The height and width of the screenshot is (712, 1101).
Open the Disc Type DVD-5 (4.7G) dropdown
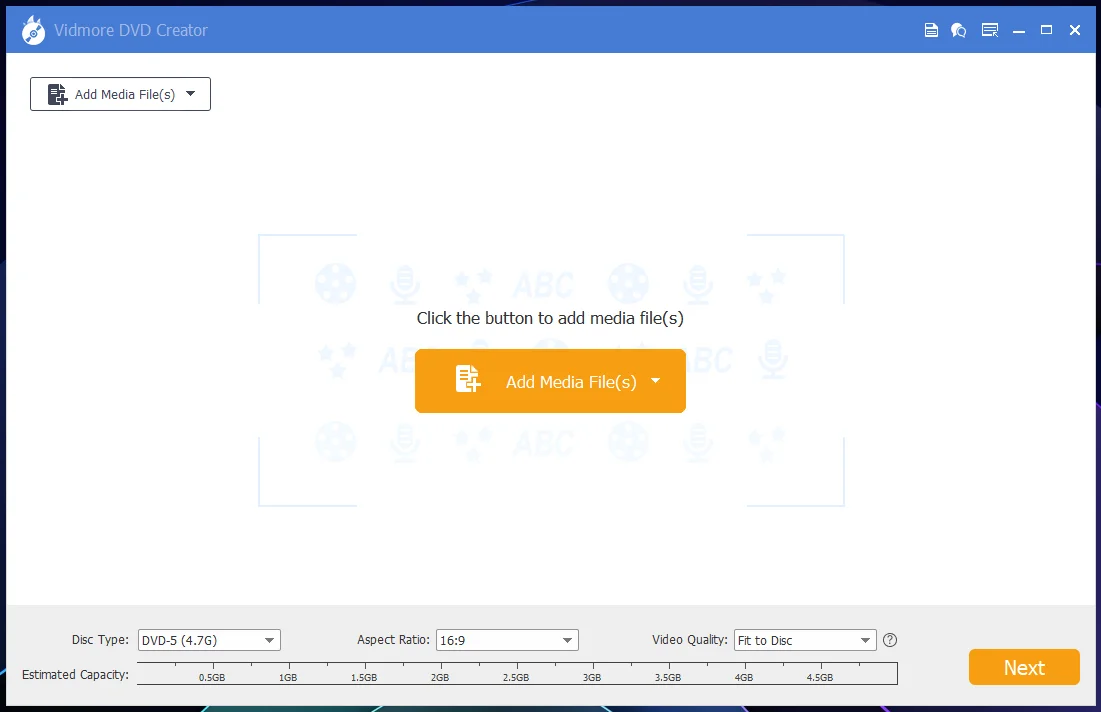coord(209,640)
